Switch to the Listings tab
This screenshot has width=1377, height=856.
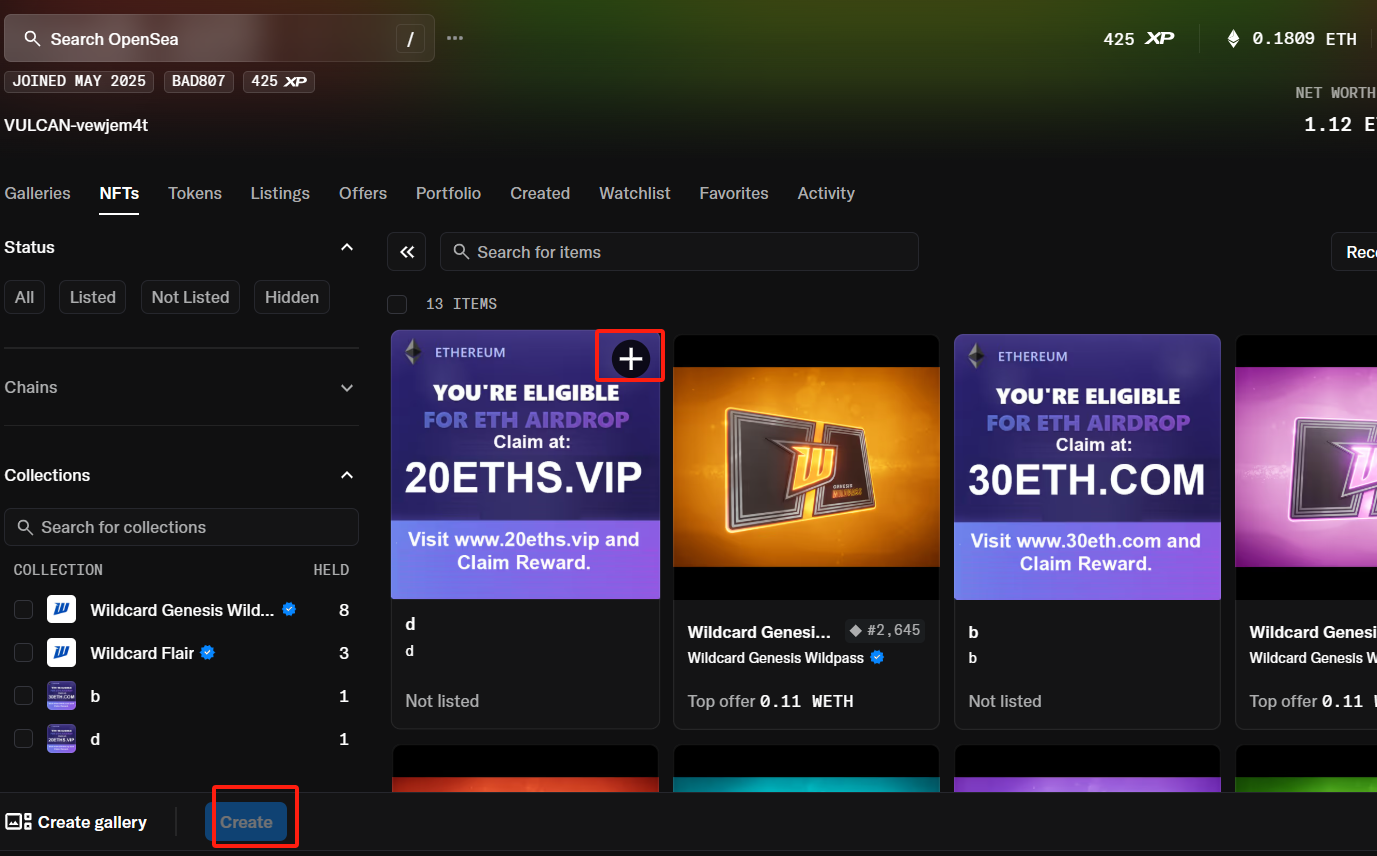[280, 193]
